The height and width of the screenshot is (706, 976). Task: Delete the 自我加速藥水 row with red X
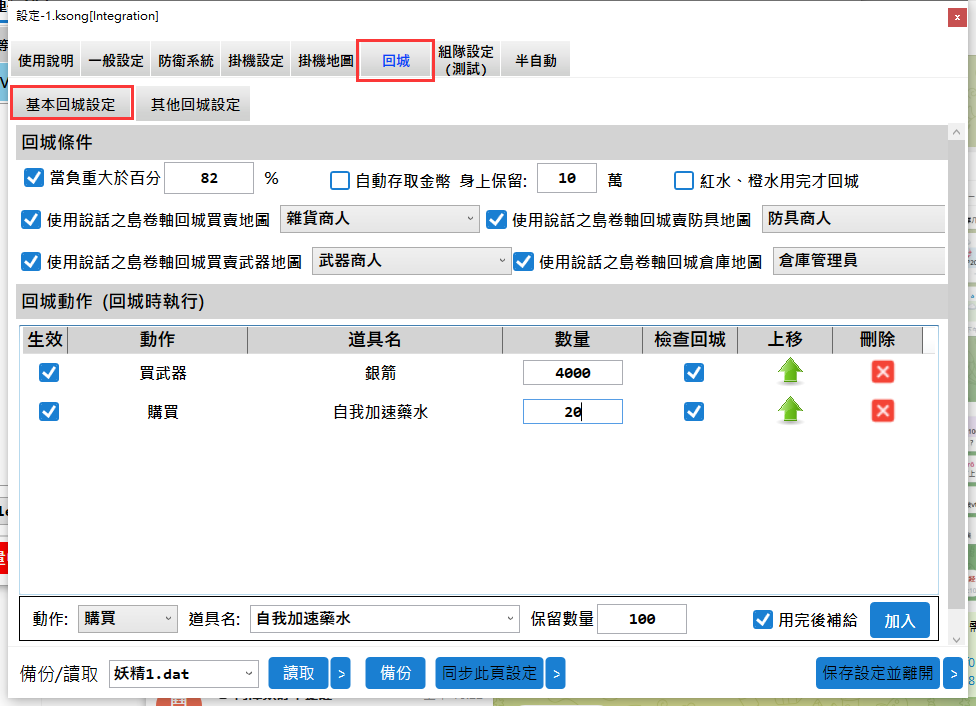pyautogui.click(x=882, y=411)
